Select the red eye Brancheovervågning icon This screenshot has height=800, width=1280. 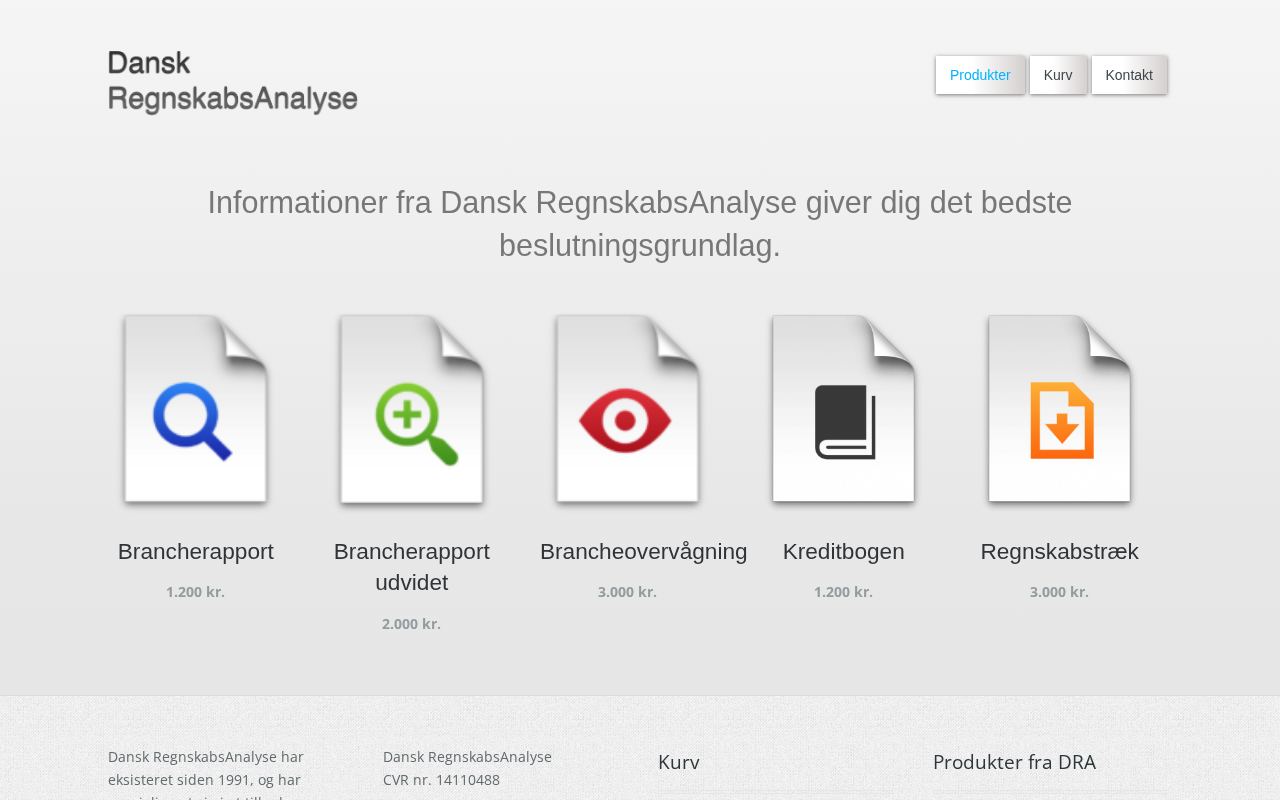pyautogui.click(x=628, y=410)
